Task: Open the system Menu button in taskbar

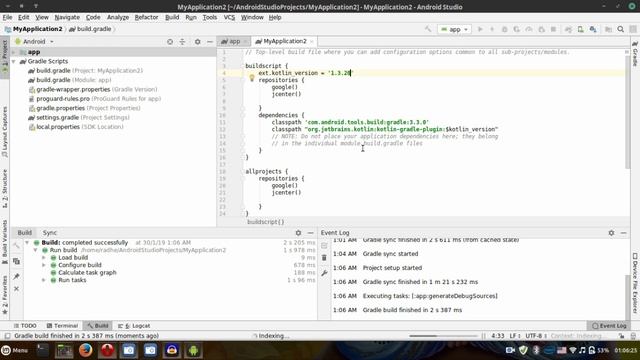Action: point(14,350)
